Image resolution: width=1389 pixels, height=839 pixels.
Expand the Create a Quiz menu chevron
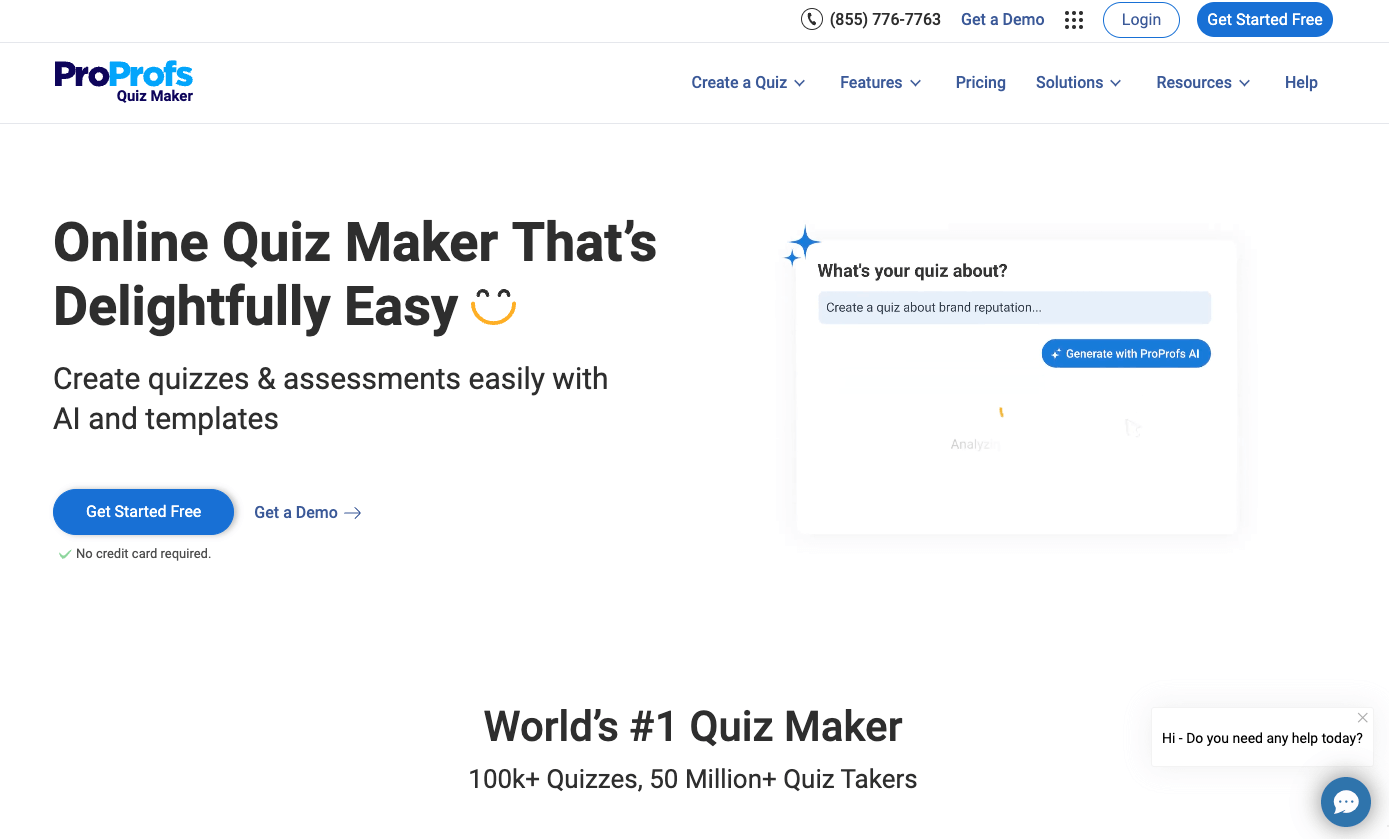coord(800,83)
